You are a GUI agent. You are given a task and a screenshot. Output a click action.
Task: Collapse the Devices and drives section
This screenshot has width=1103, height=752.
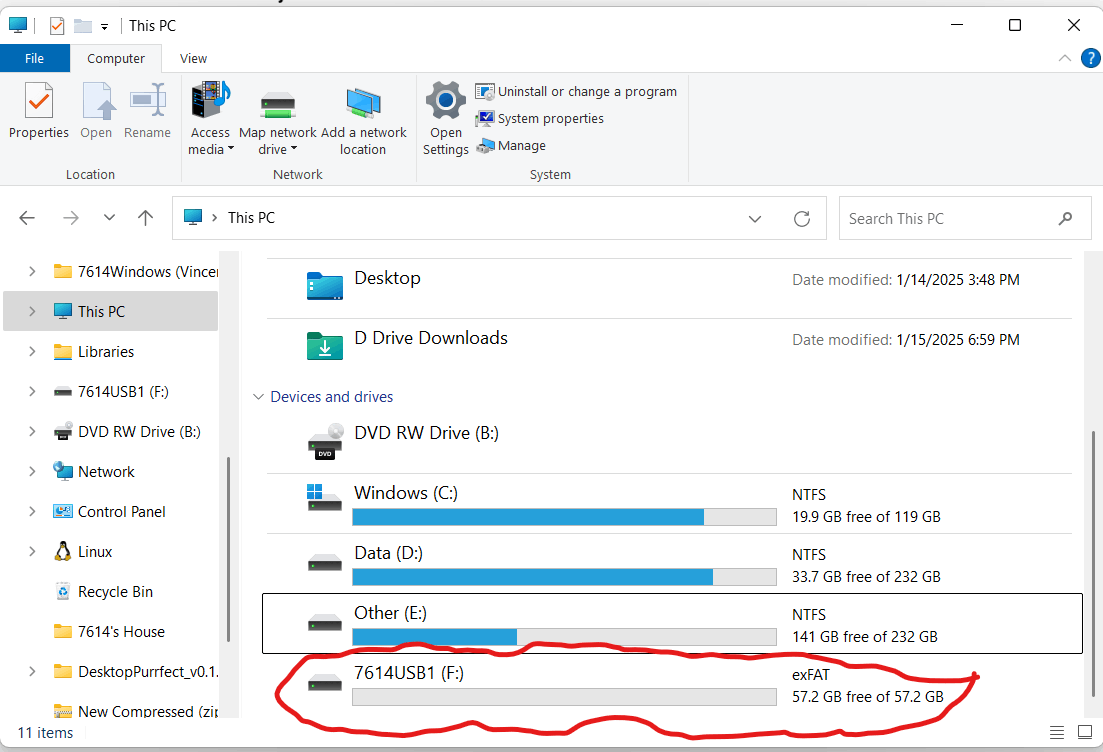pos(259,396)
